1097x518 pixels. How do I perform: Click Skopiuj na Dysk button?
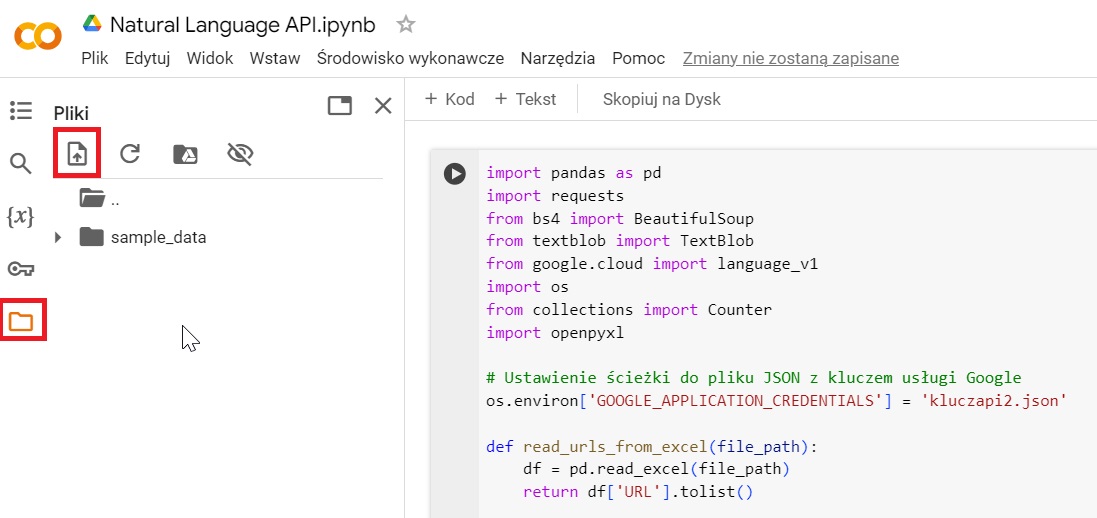[x=662, y=99]
